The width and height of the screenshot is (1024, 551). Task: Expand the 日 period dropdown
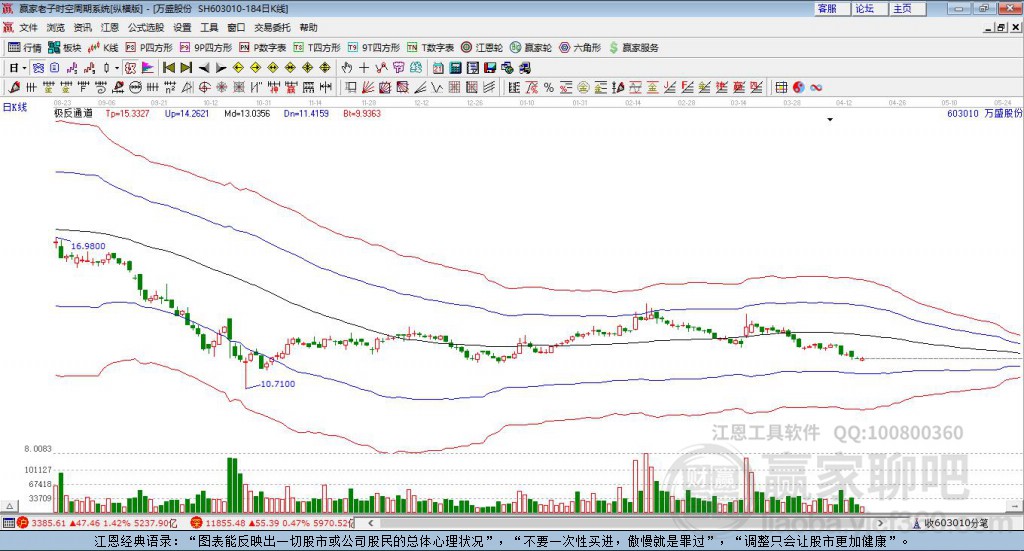[15, 68]
